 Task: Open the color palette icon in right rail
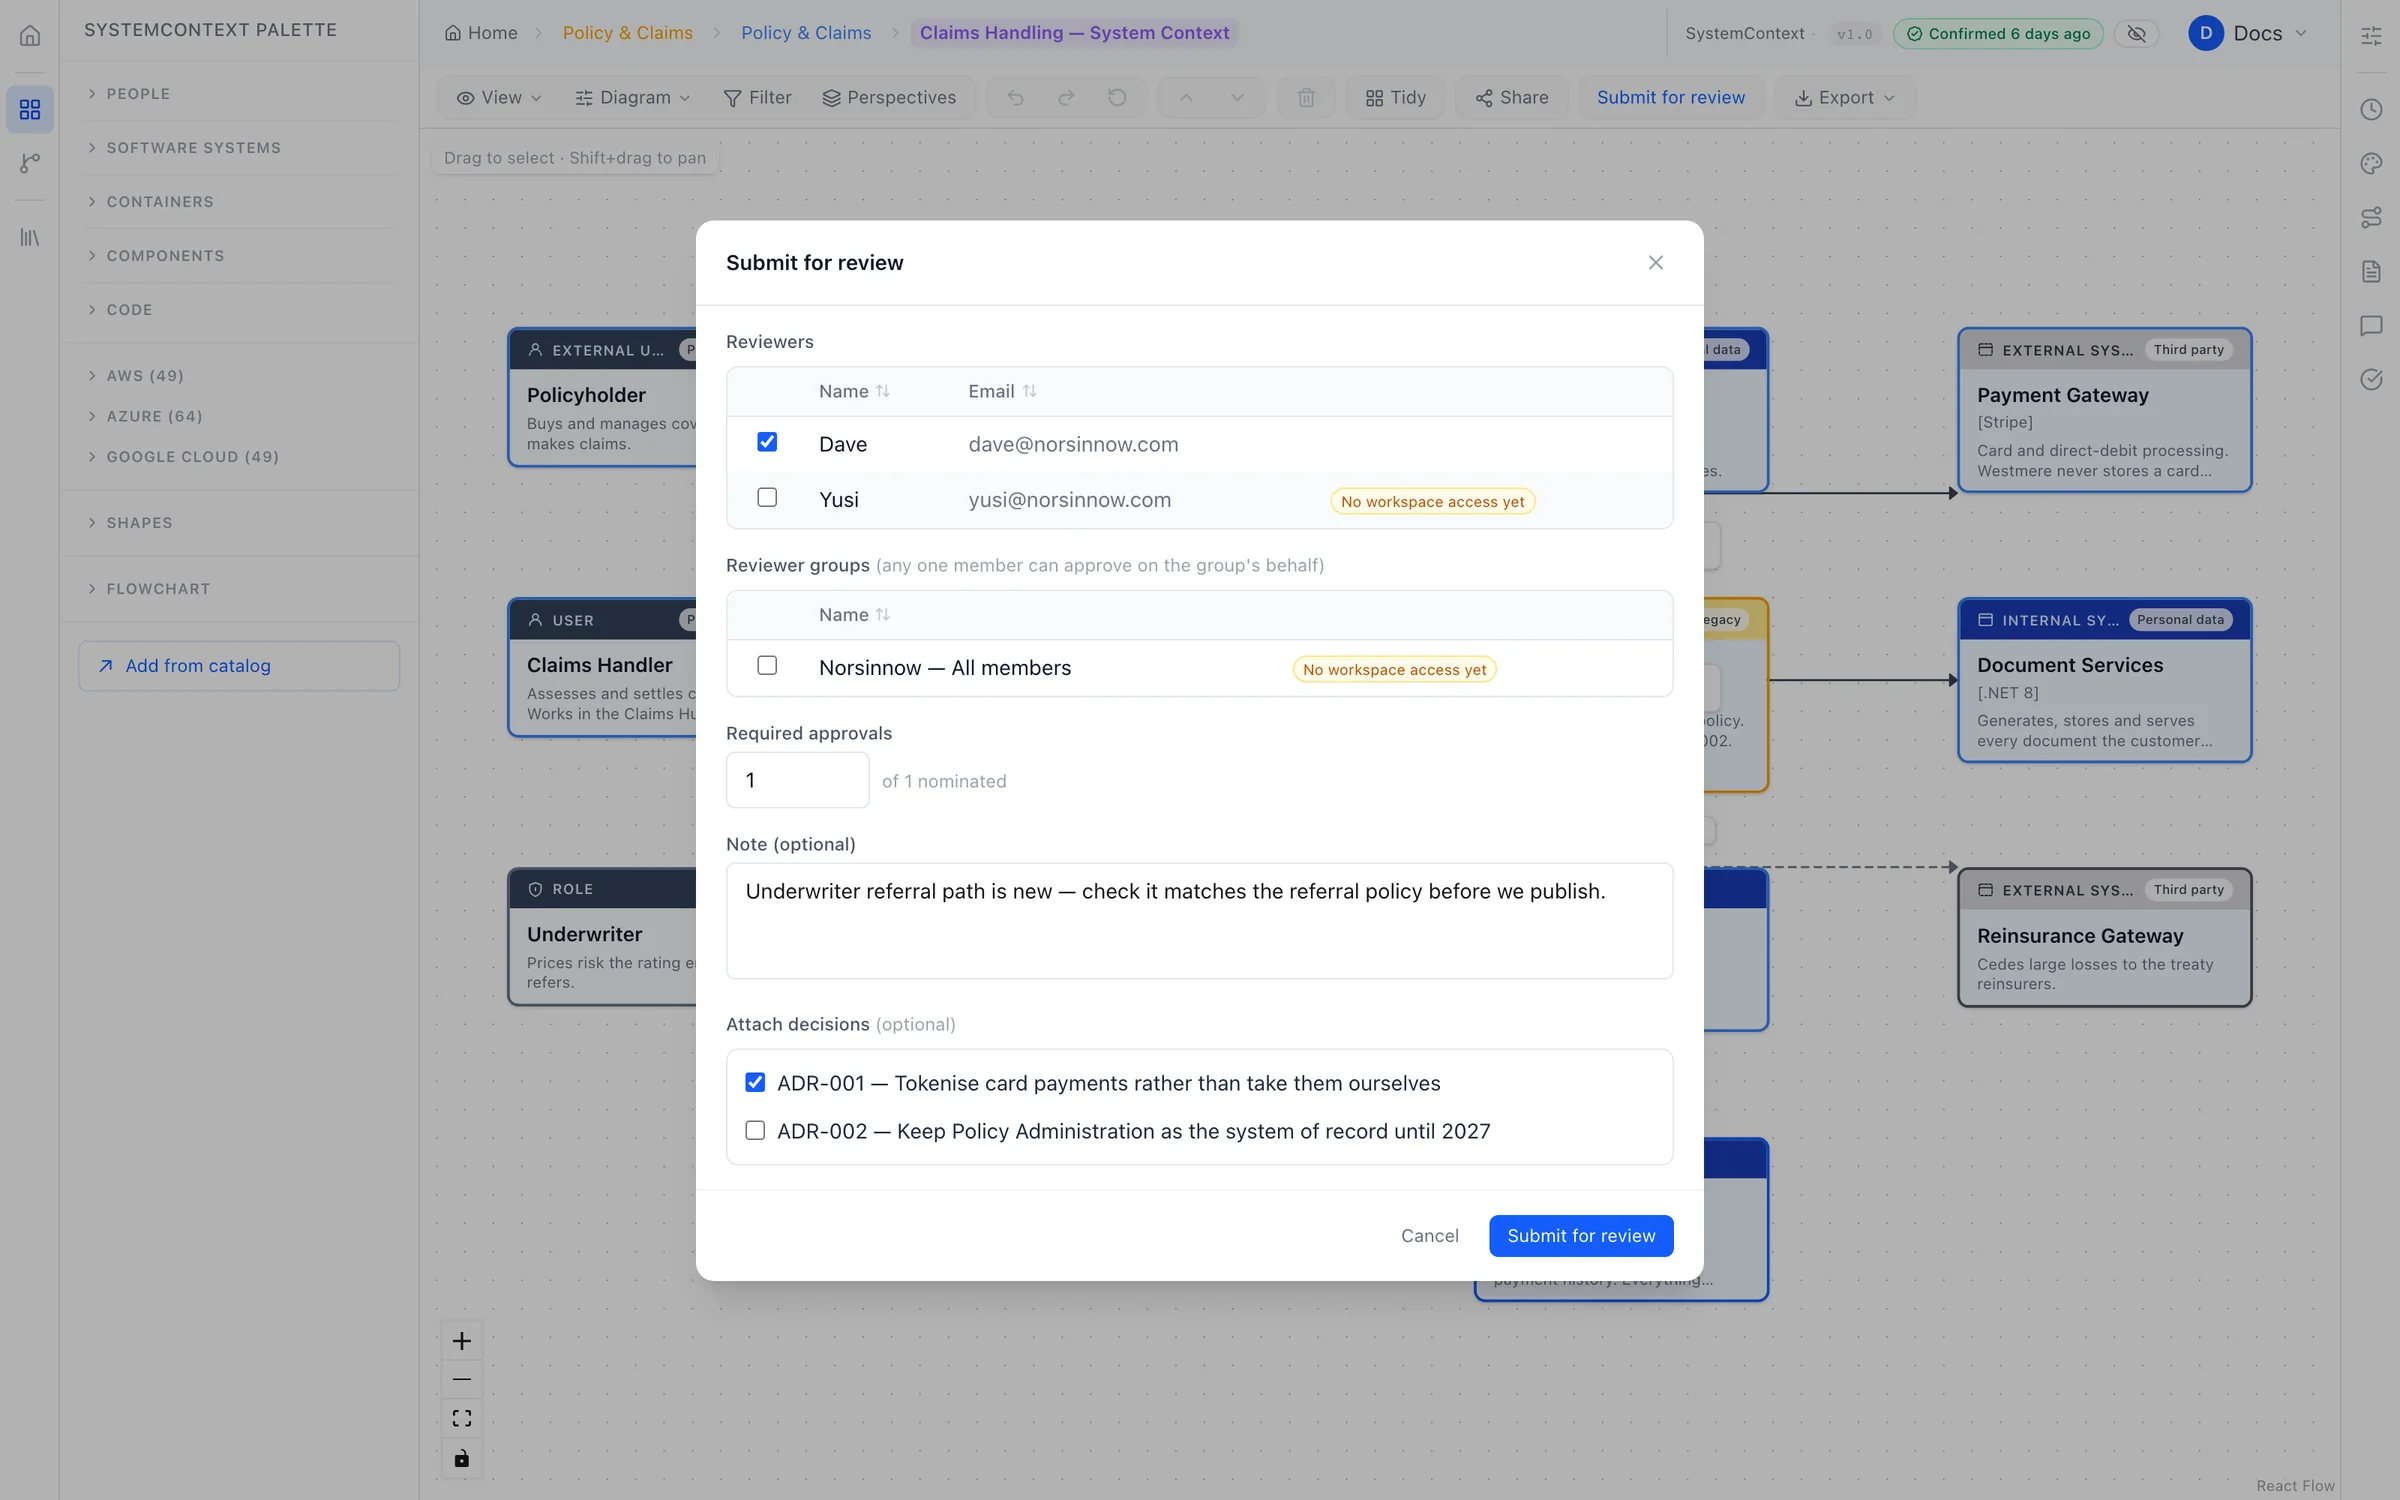click(x=2371, y=163)
